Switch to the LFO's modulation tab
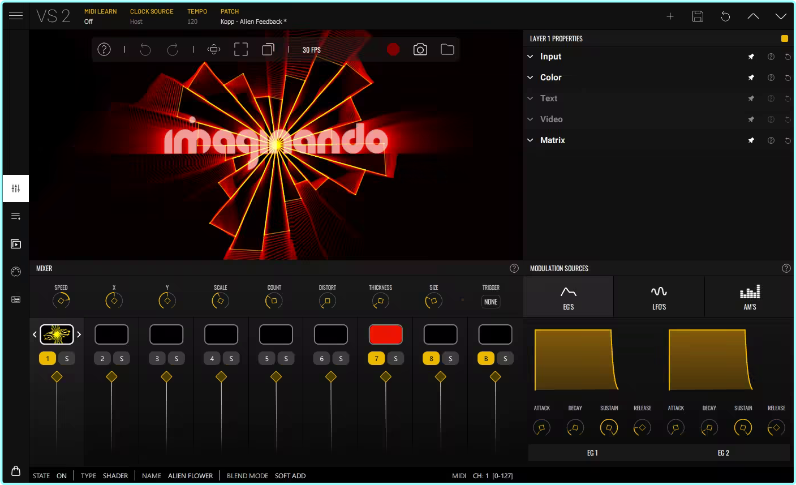The image size is (796, 485). [x=658, y=296]
